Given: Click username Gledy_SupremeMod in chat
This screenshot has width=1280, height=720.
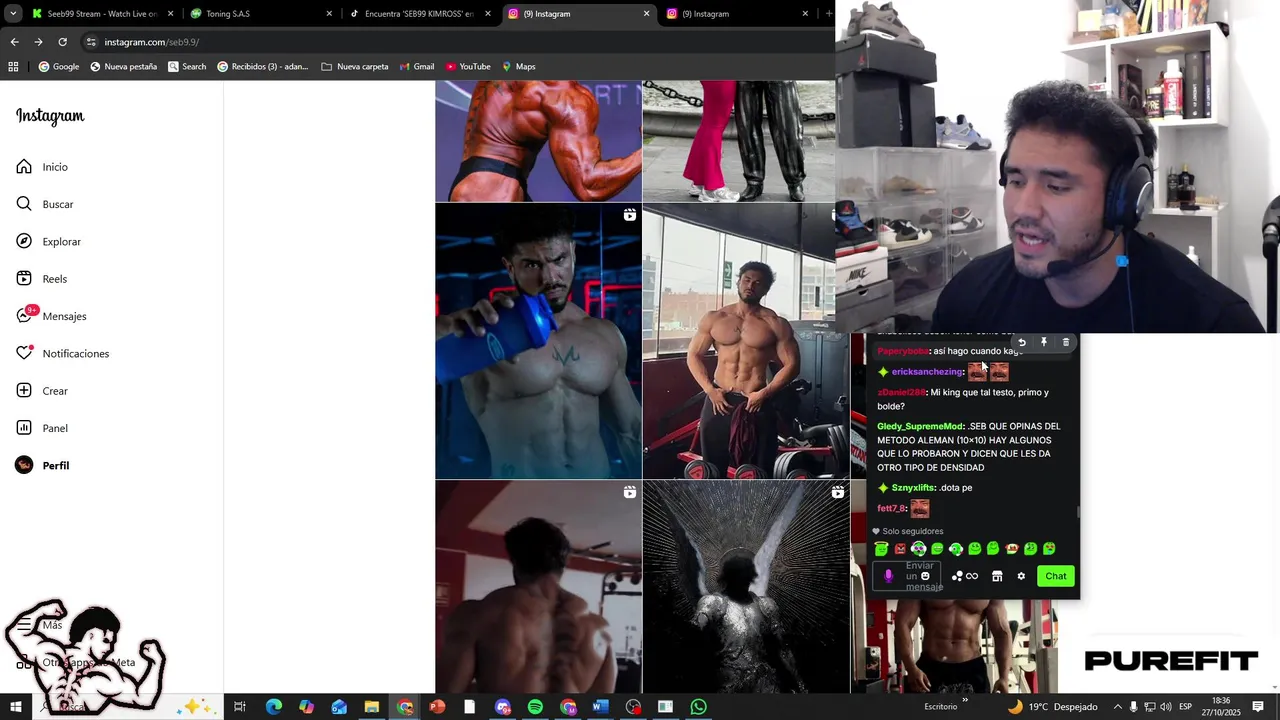Looking at the screenshot, I should [920, 427].
